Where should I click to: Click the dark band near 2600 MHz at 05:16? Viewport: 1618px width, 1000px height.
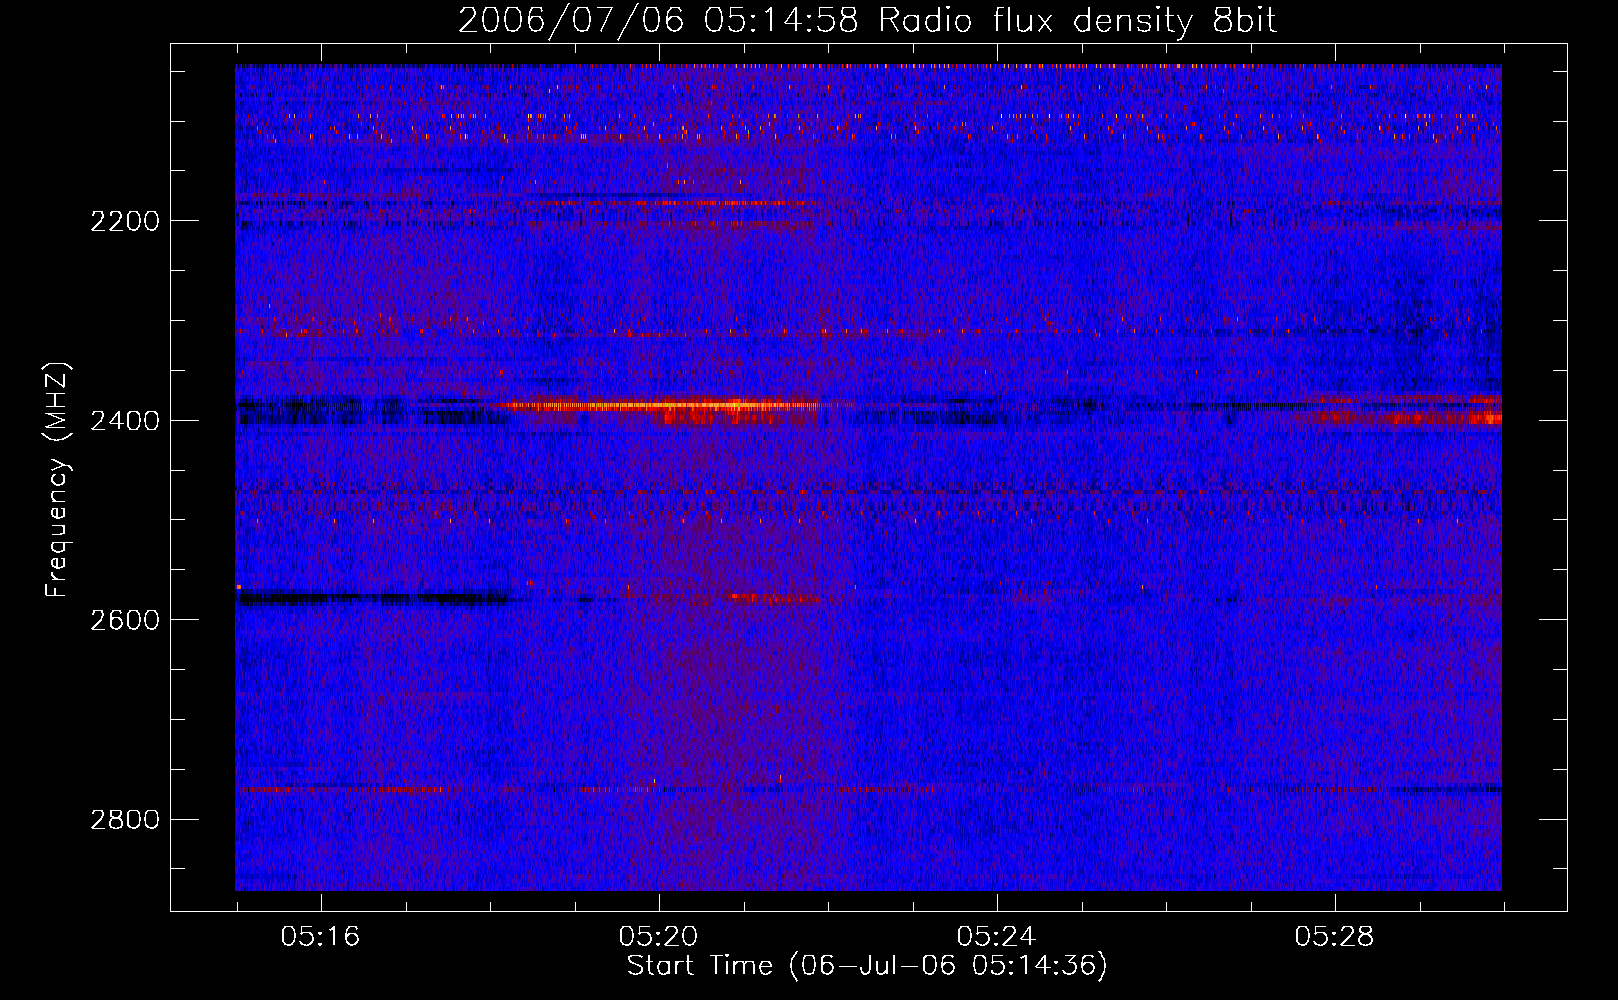tap(372, 599)
